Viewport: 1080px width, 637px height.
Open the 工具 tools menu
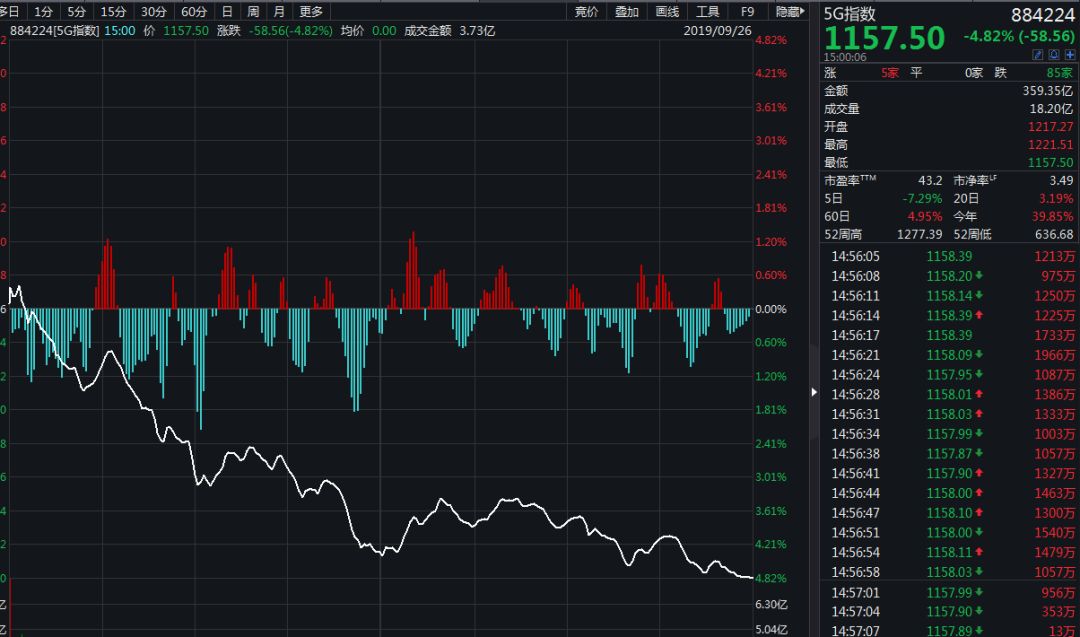[x=707, y=12]
